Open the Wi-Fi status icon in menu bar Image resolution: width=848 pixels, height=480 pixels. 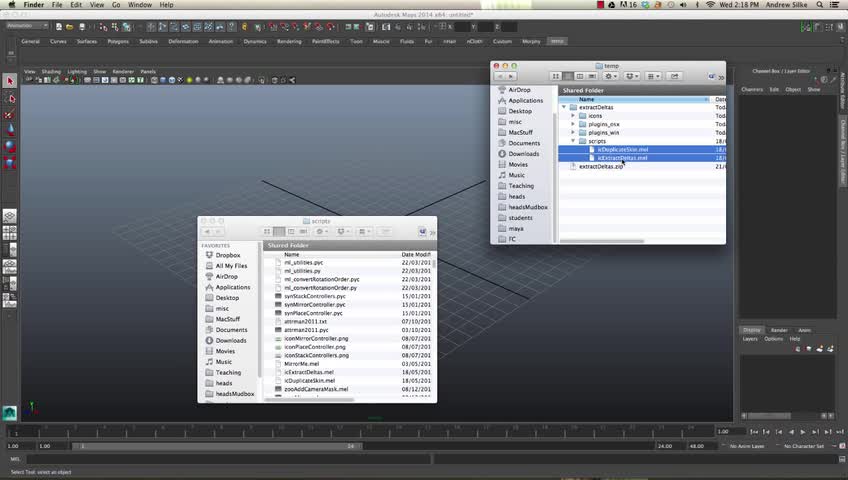[711, 5]
